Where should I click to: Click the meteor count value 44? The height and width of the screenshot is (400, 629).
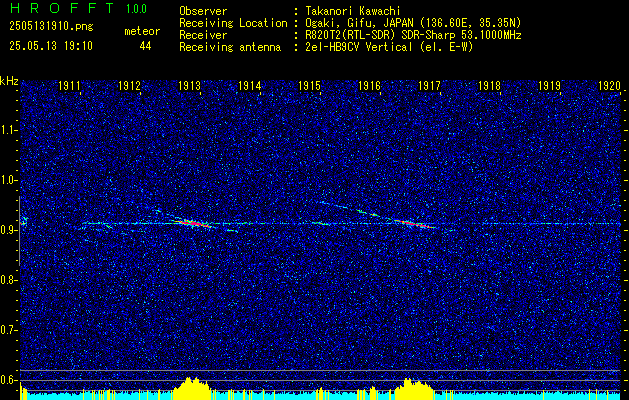click(145, 46)
